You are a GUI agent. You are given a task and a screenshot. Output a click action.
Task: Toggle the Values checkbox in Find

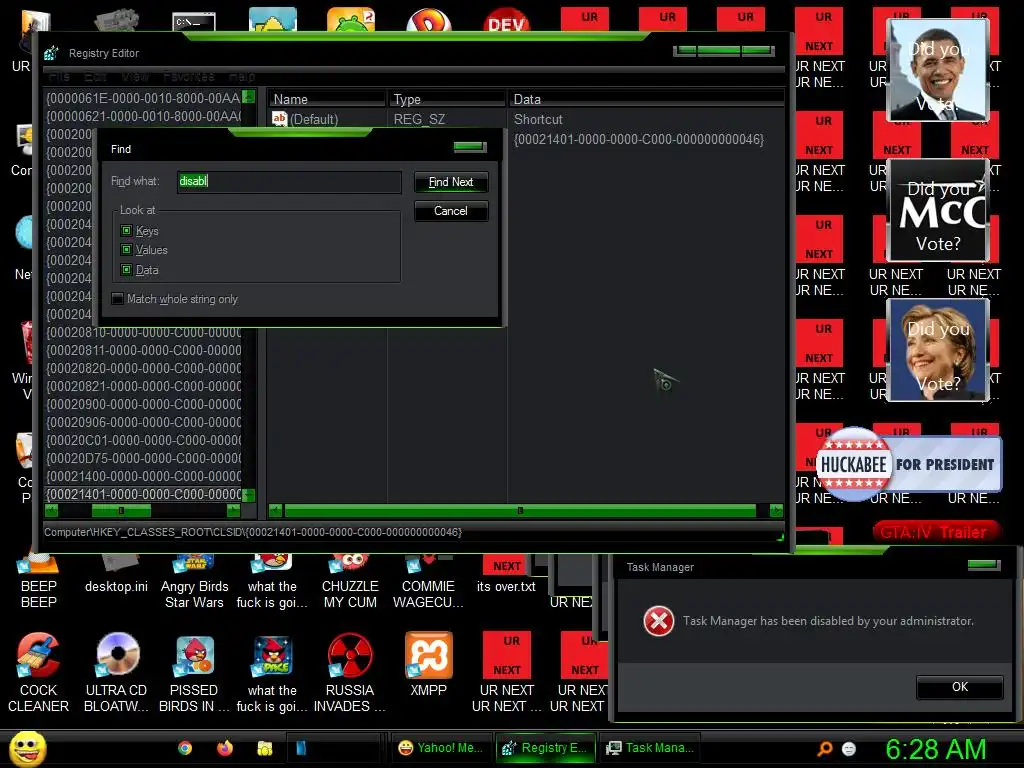[x=127, y=249]
